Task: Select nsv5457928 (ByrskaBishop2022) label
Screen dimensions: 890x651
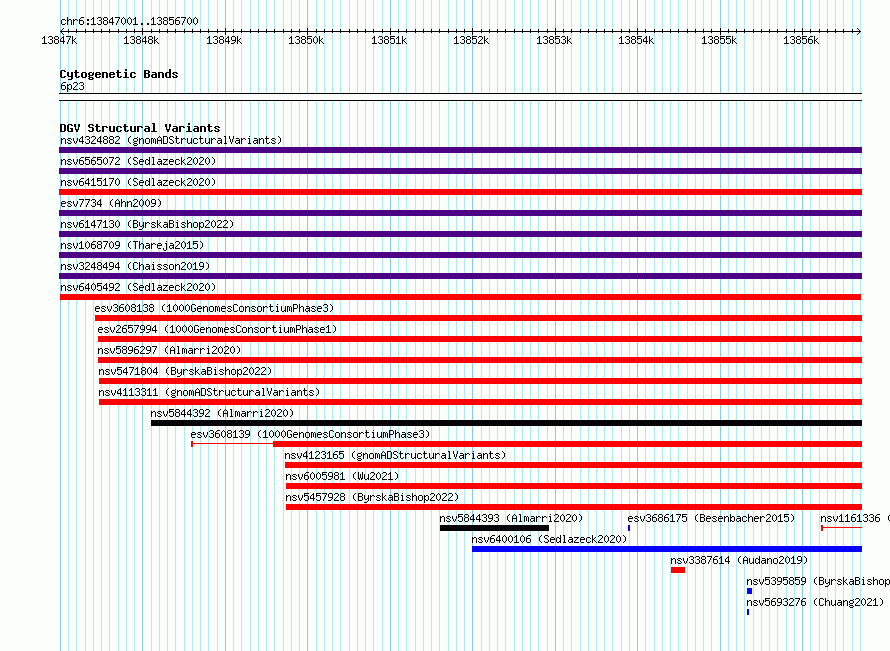Action: coord(372,497)
